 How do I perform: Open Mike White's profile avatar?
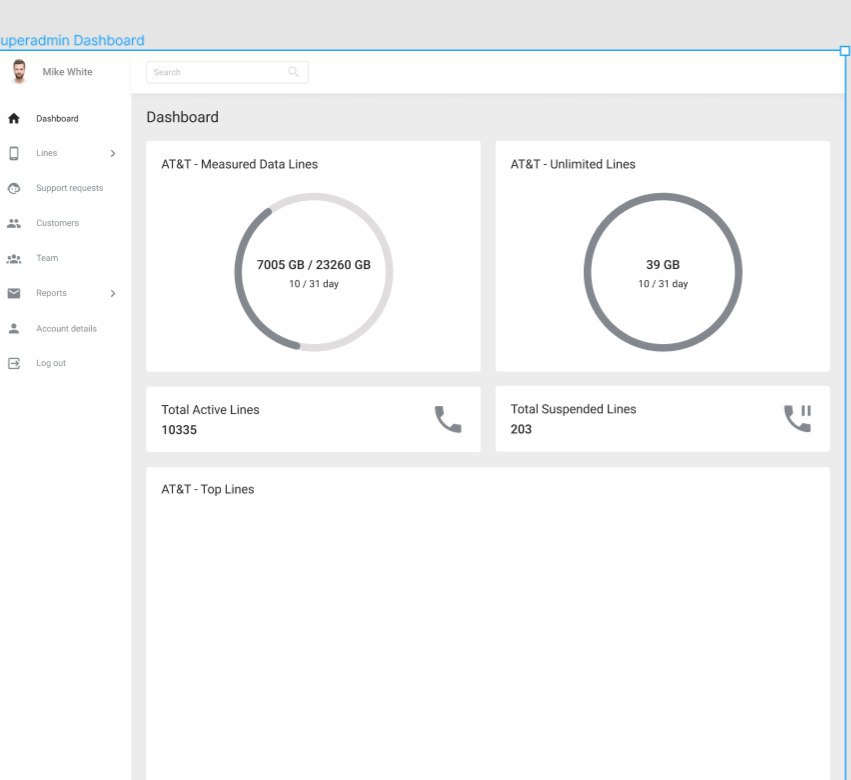point(19,71)
